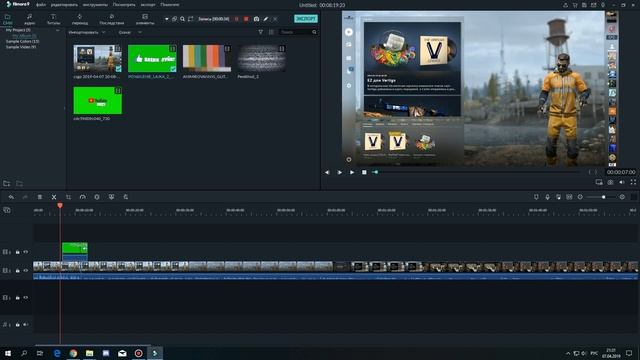Open the Green Screen tool icon
This screenshot has width=640, height=360.
[x=111, y=197]
